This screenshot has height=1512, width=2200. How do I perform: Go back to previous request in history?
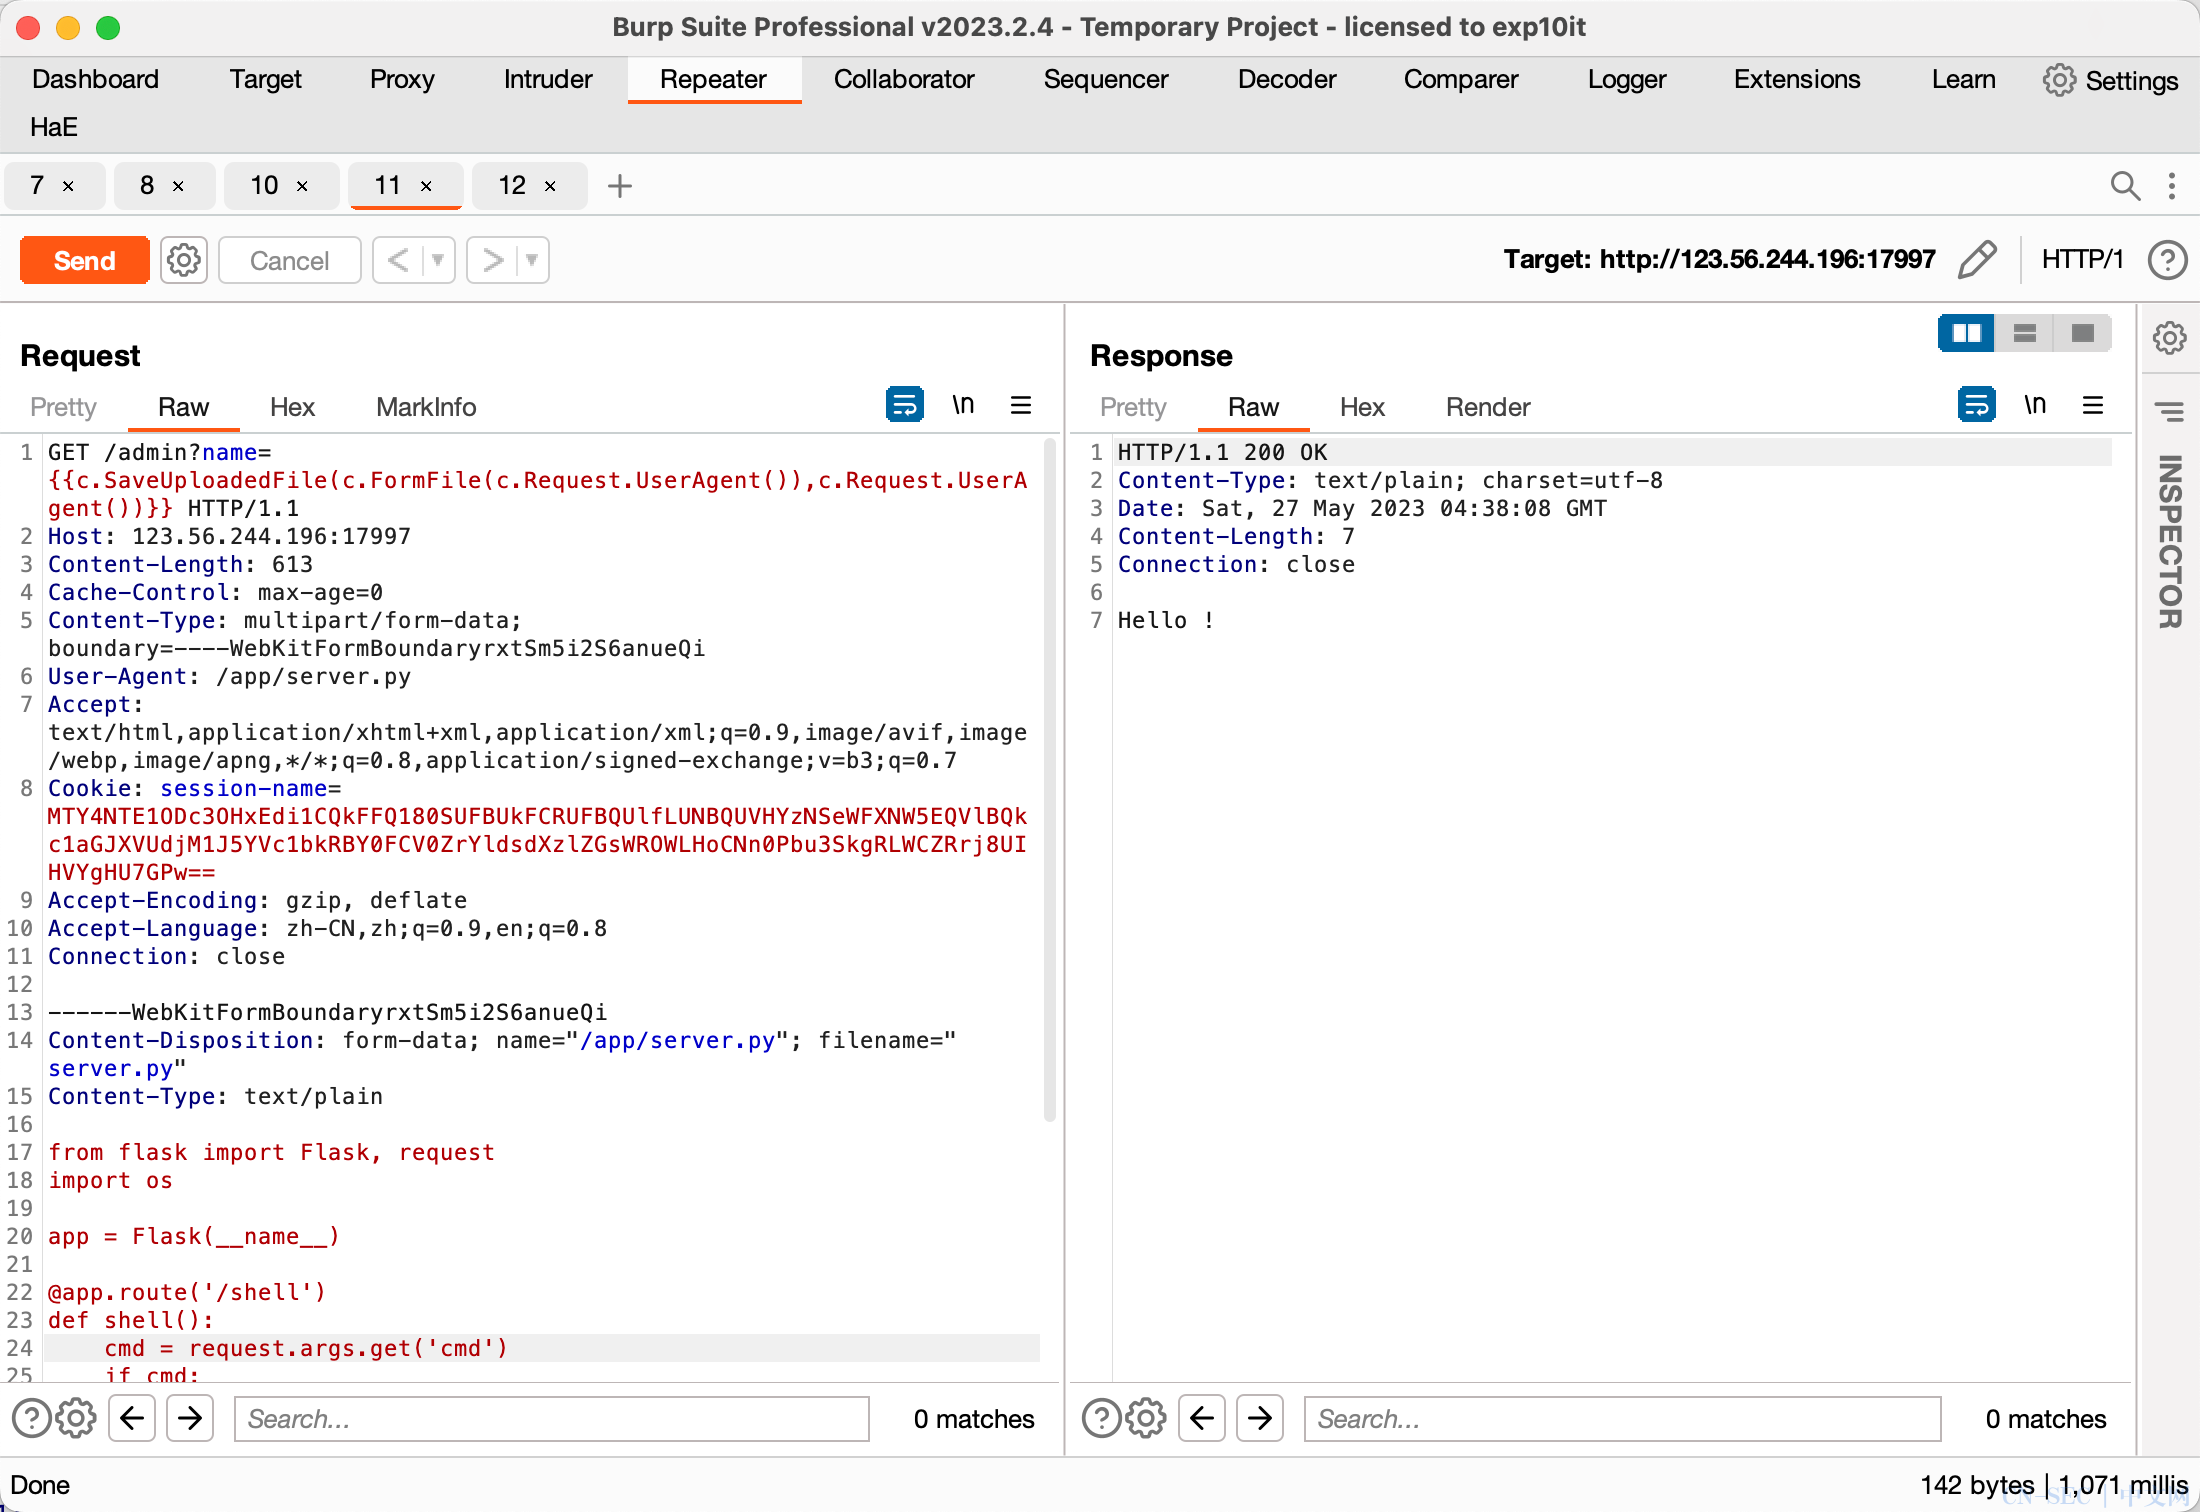point(398,260)
